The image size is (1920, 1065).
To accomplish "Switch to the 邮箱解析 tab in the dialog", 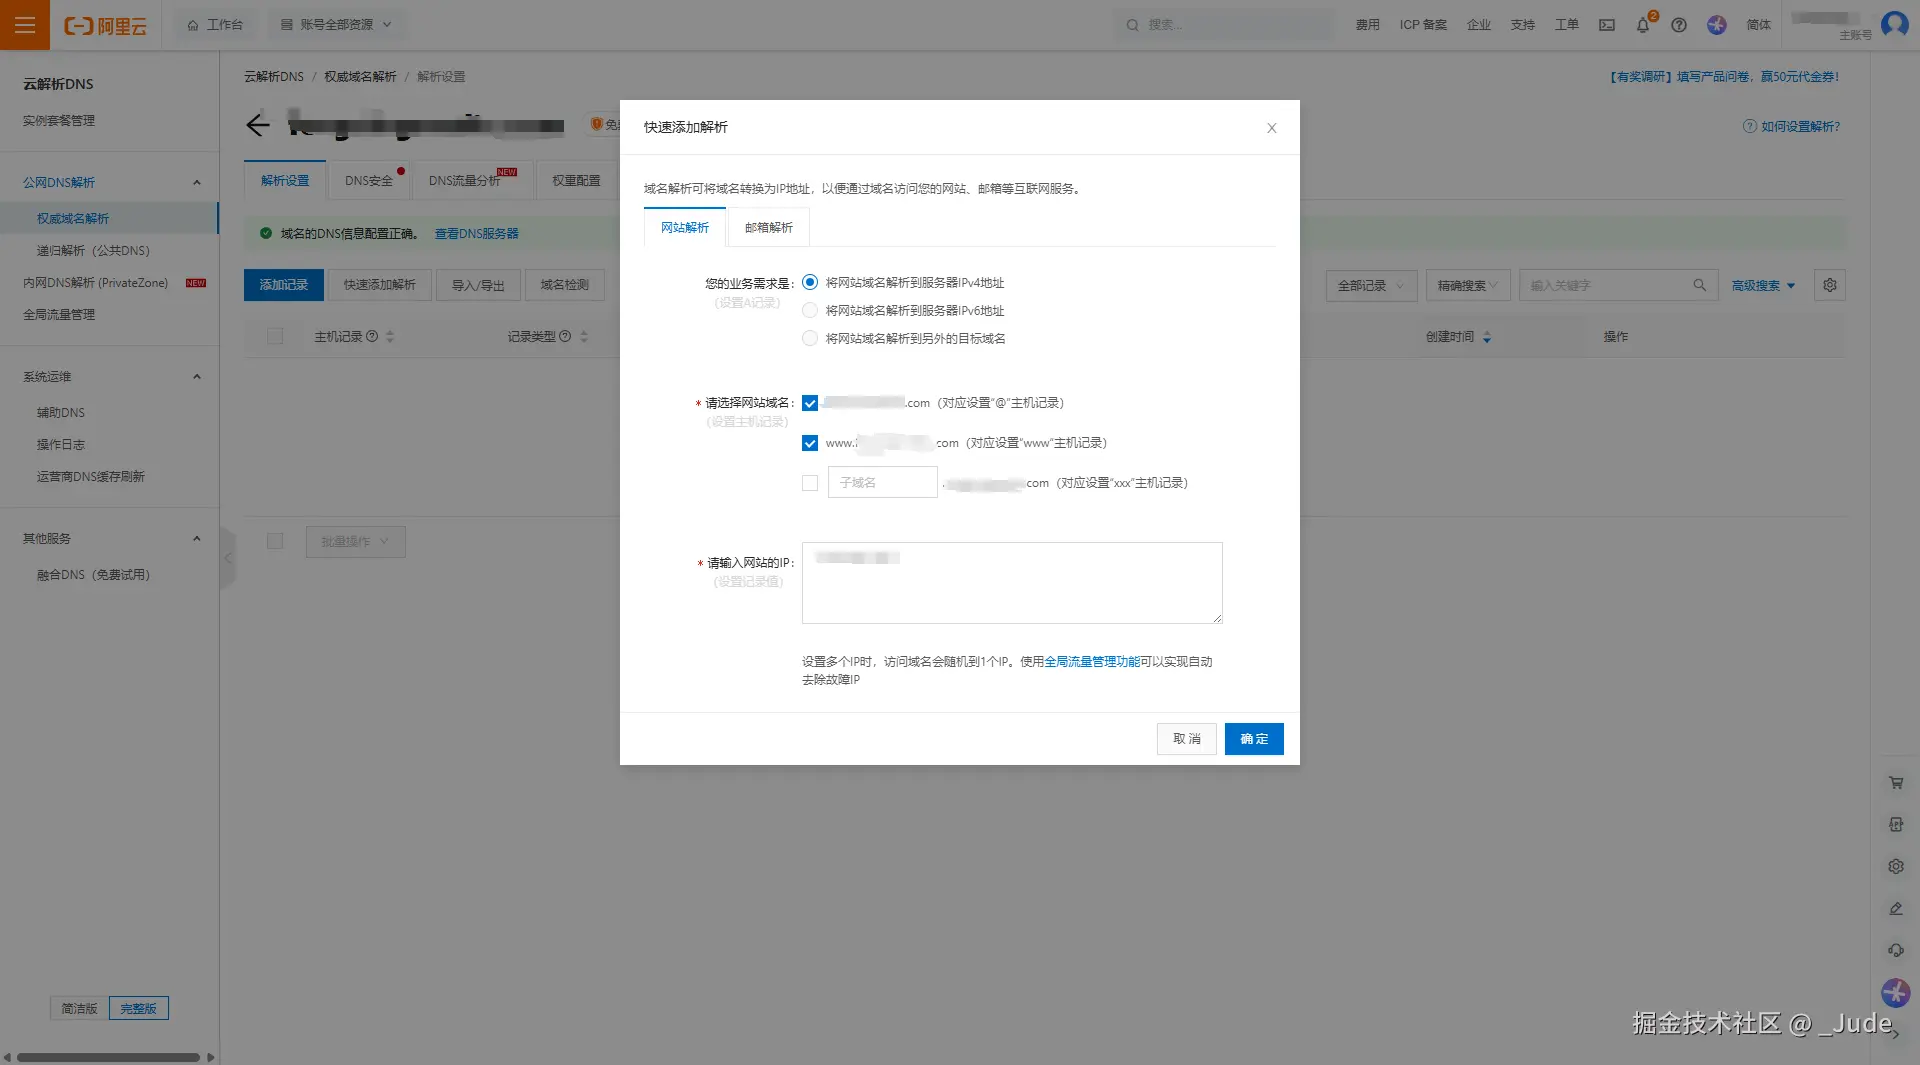I will pos(769,227).
